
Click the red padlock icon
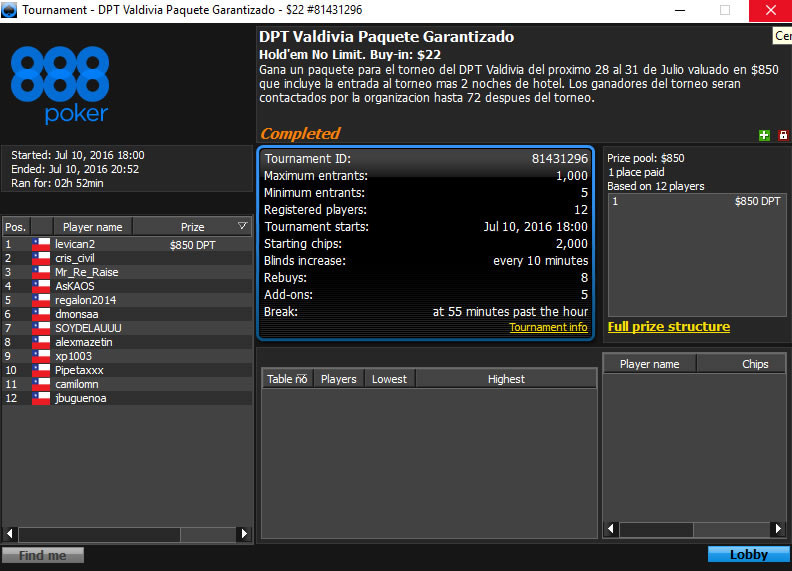coord(783,135)
